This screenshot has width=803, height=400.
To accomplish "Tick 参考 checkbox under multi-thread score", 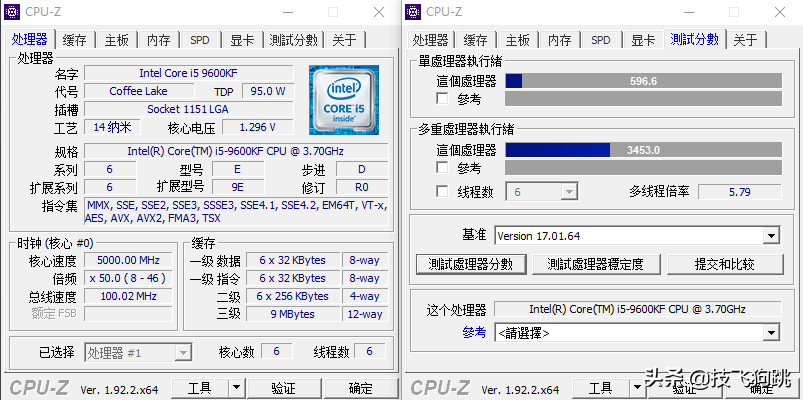I will [442, 168].
